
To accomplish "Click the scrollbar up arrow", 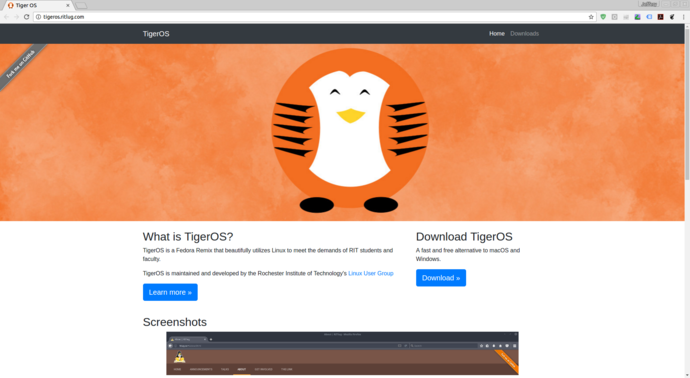I will 687,27.
